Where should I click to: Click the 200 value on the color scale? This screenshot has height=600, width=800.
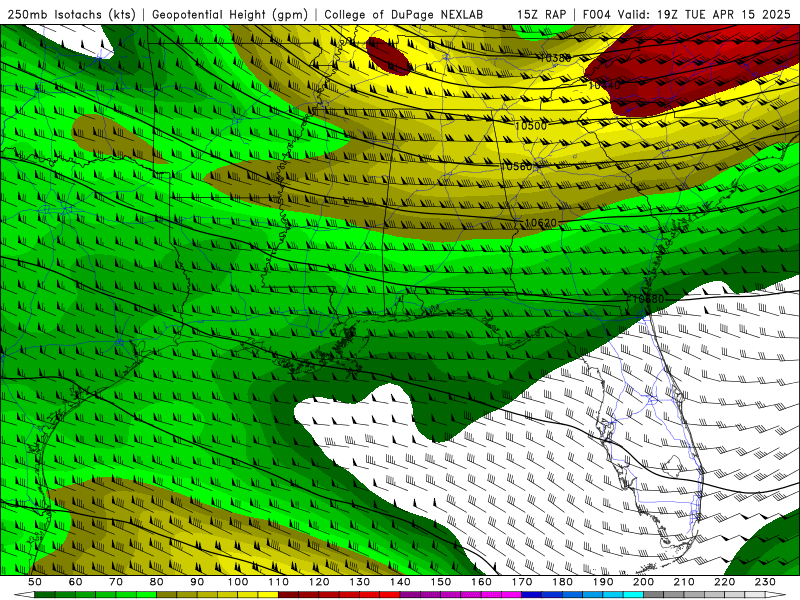tap(643, 582)
